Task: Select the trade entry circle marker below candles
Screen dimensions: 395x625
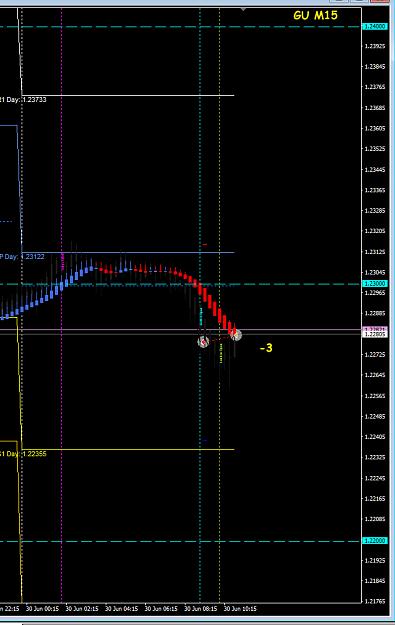Action: 203,342
